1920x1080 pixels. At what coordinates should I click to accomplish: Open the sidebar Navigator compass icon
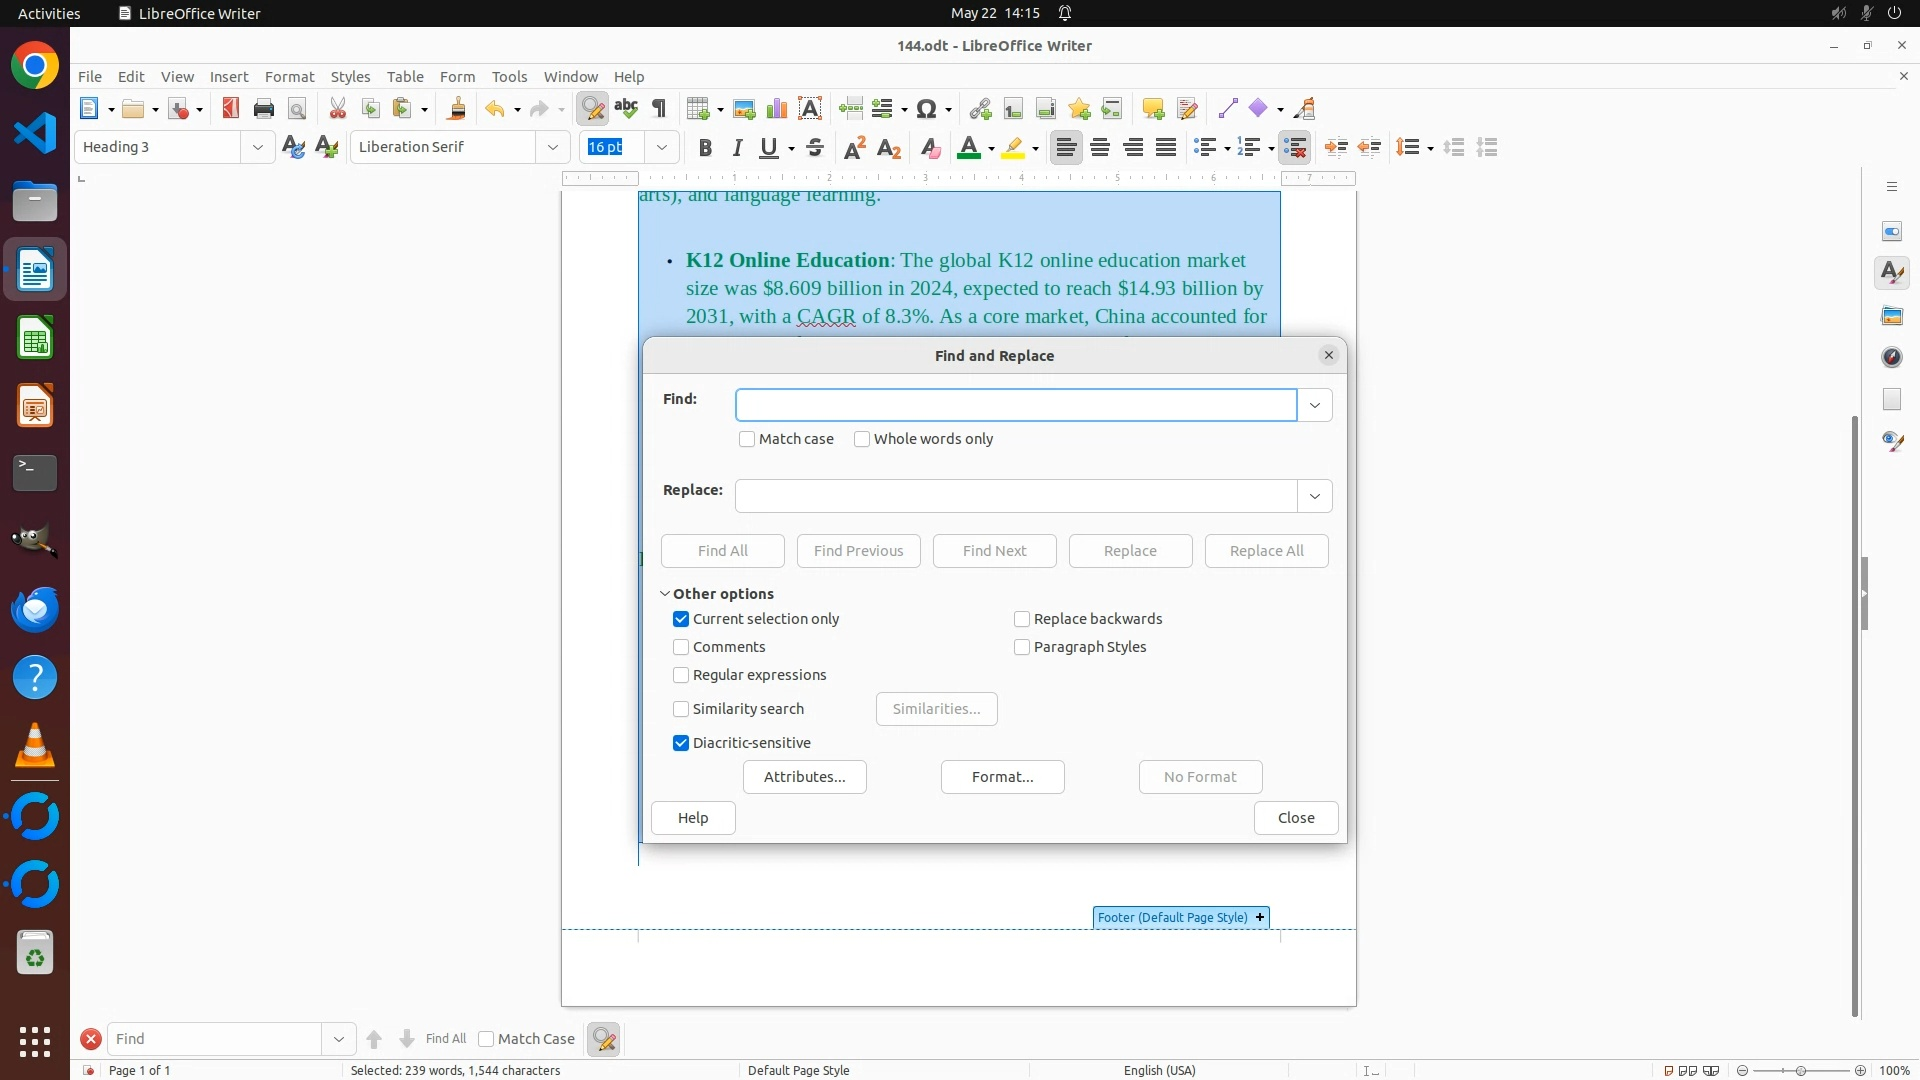1892,357
